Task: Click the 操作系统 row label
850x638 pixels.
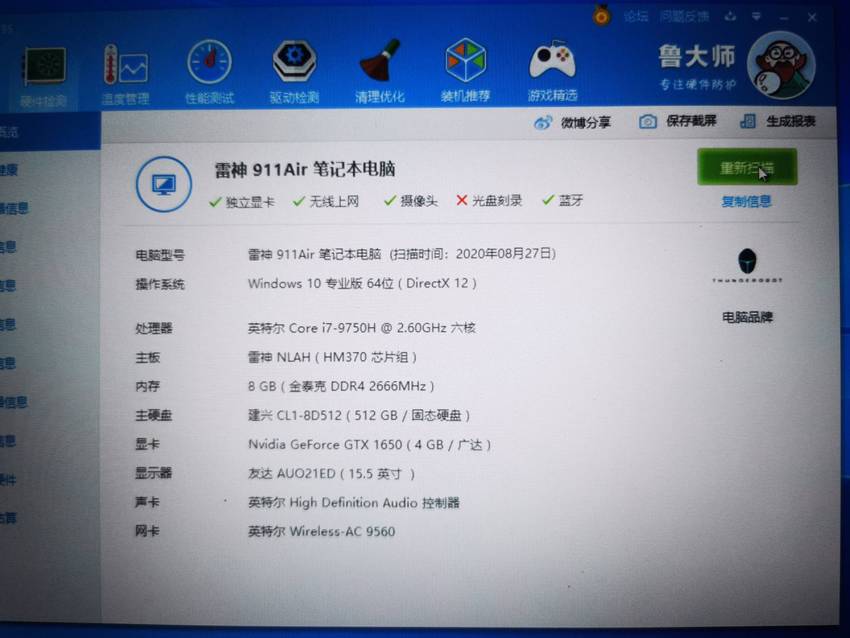Action: 160,284
